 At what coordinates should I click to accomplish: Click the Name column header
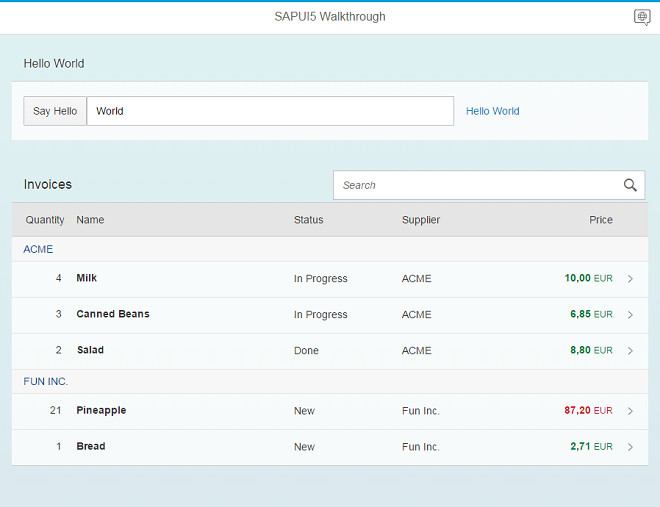(x=90, y=220)
